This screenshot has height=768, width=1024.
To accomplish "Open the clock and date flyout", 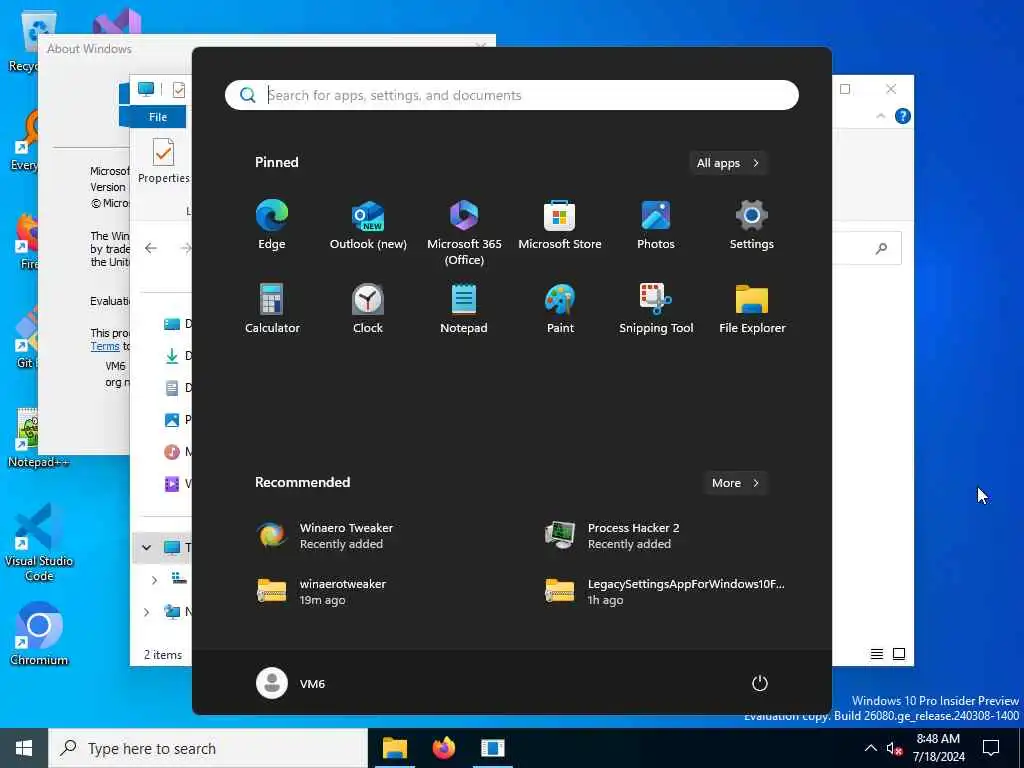I will (938, 748).
